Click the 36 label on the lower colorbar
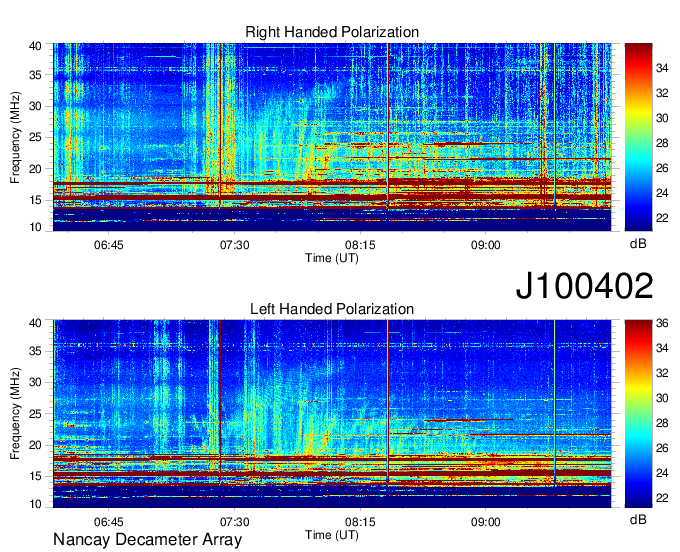Viewport: 680px width, 552px height. coord(662,323)
